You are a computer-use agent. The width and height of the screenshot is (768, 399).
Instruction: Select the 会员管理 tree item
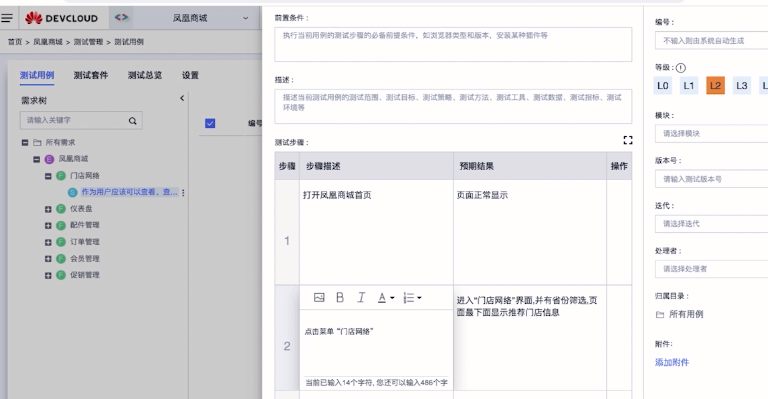click(78, 258)
